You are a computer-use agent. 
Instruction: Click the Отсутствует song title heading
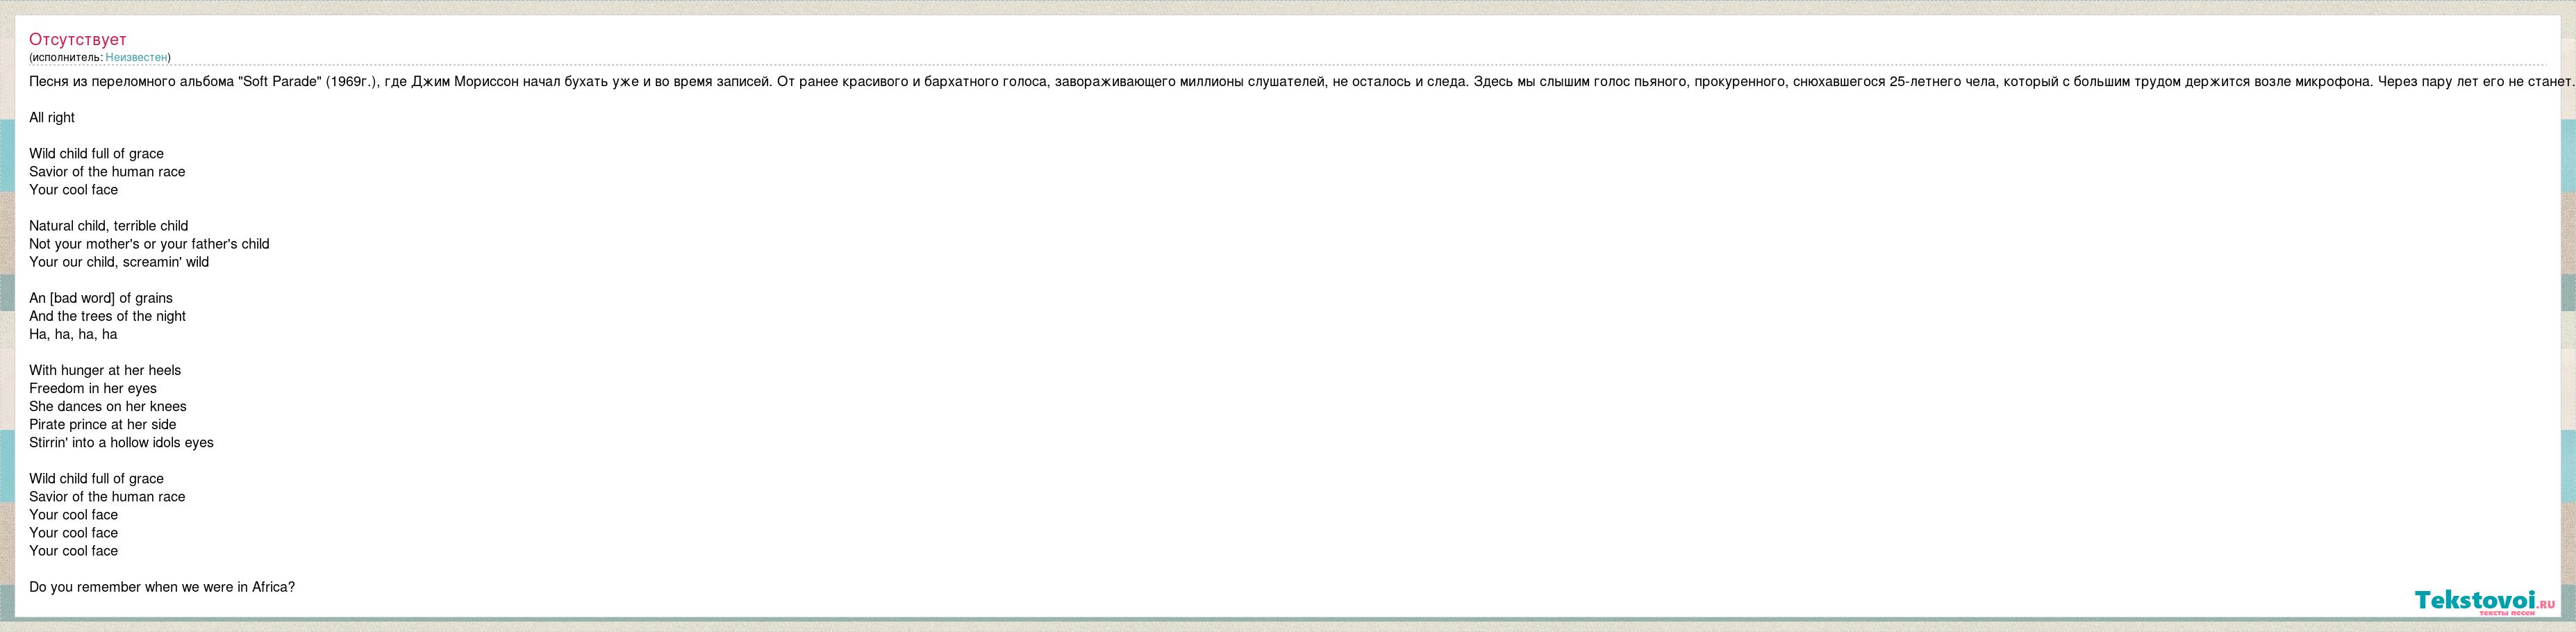(78, 39)
